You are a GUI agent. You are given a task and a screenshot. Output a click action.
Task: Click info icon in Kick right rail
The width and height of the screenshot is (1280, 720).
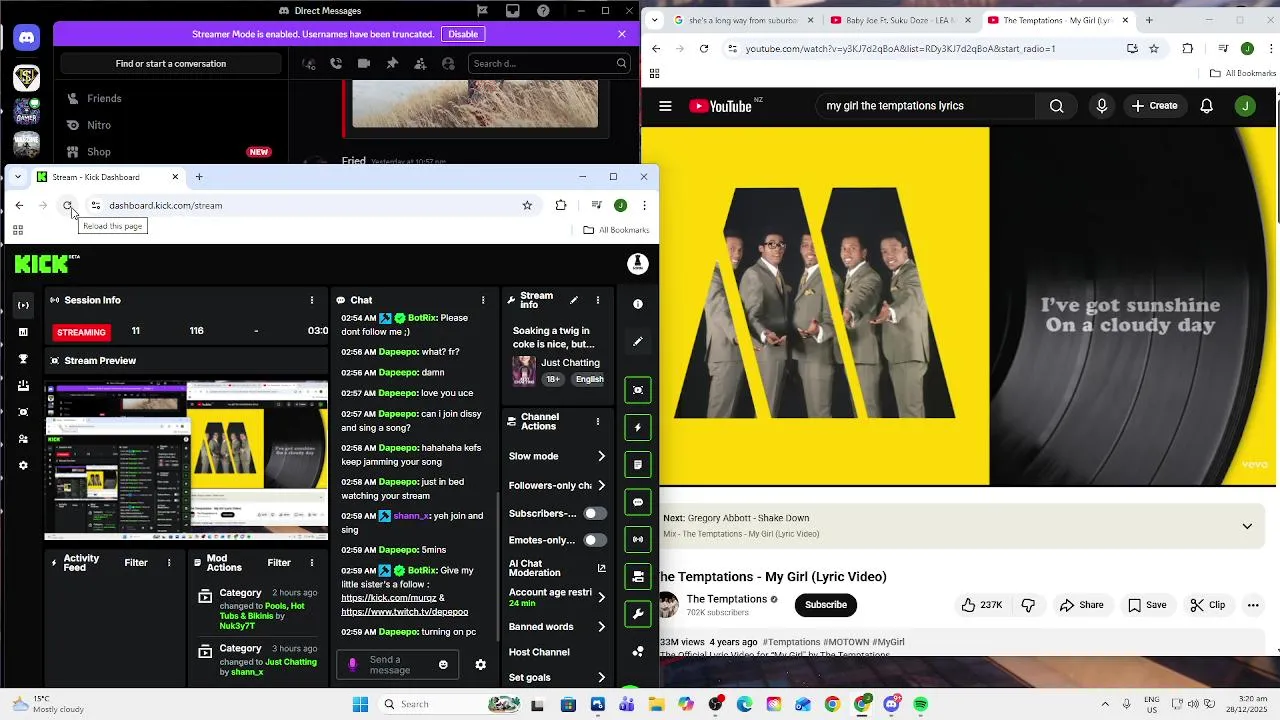coord(638,304)
